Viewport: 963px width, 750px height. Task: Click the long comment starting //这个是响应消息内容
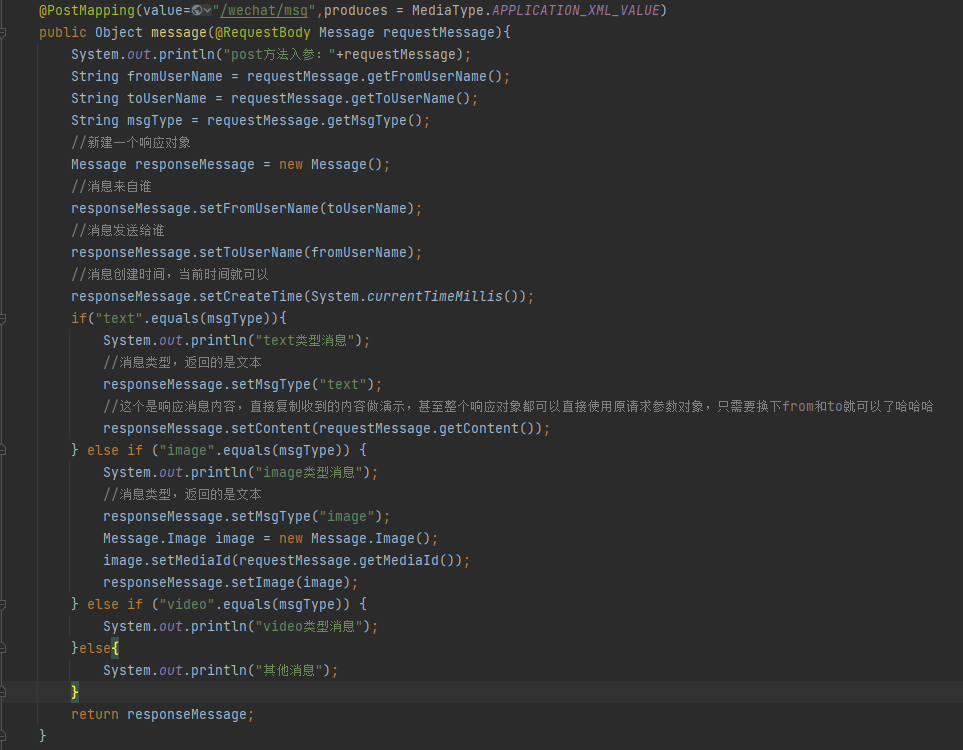518,407
